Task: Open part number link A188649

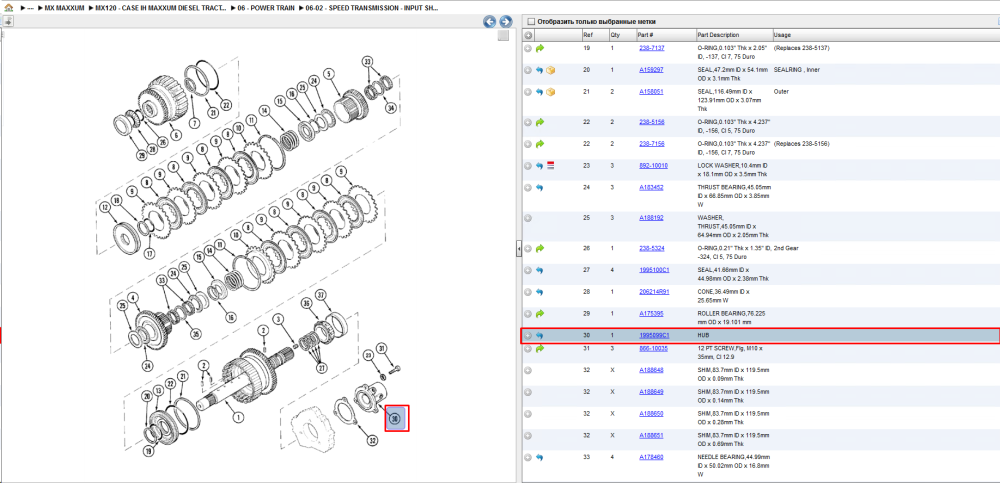Action: (x=651, y=391)
